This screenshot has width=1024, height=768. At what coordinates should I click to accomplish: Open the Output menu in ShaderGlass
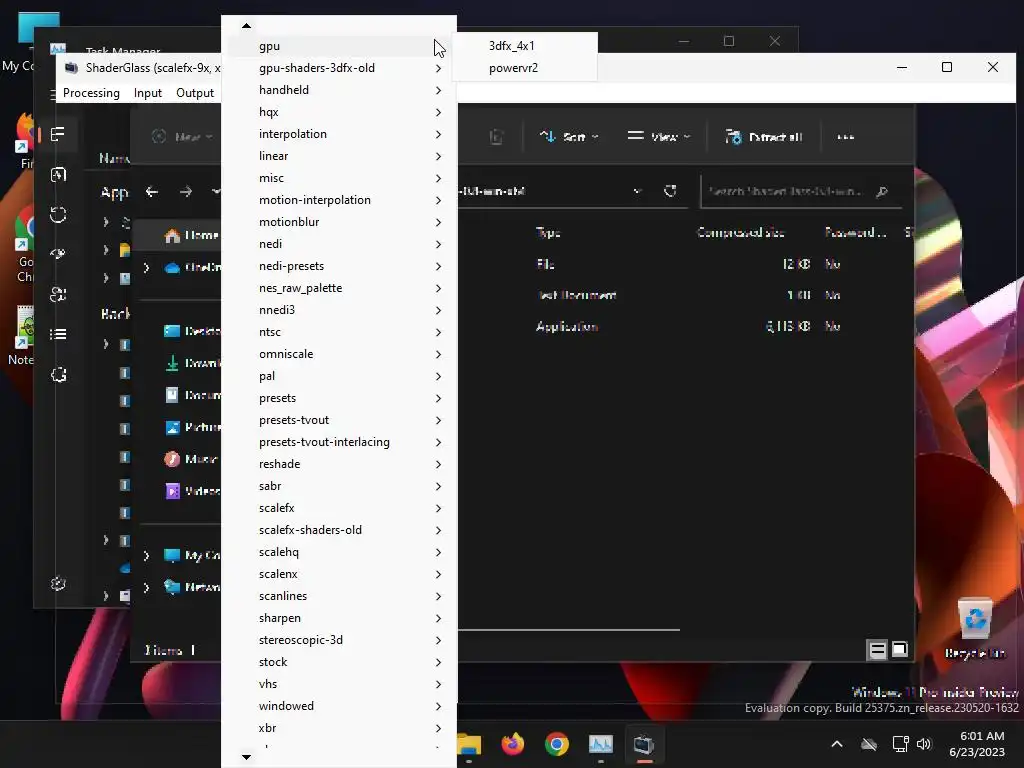[195, 93]
